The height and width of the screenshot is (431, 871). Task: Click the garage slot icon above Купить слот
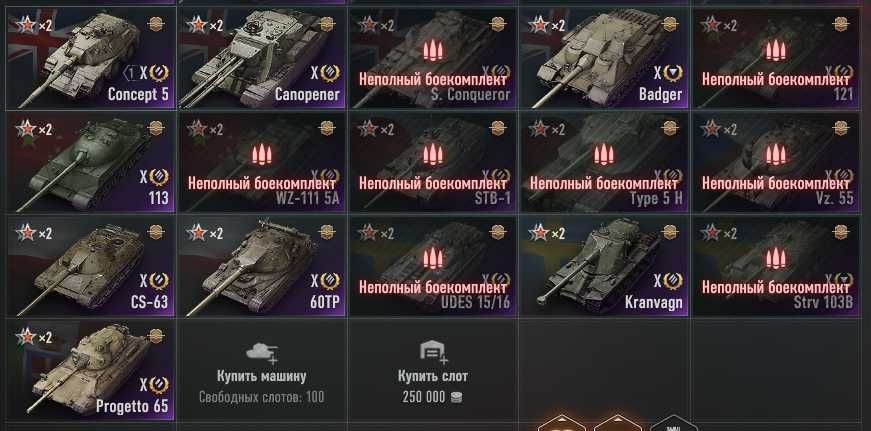point(433,352)
